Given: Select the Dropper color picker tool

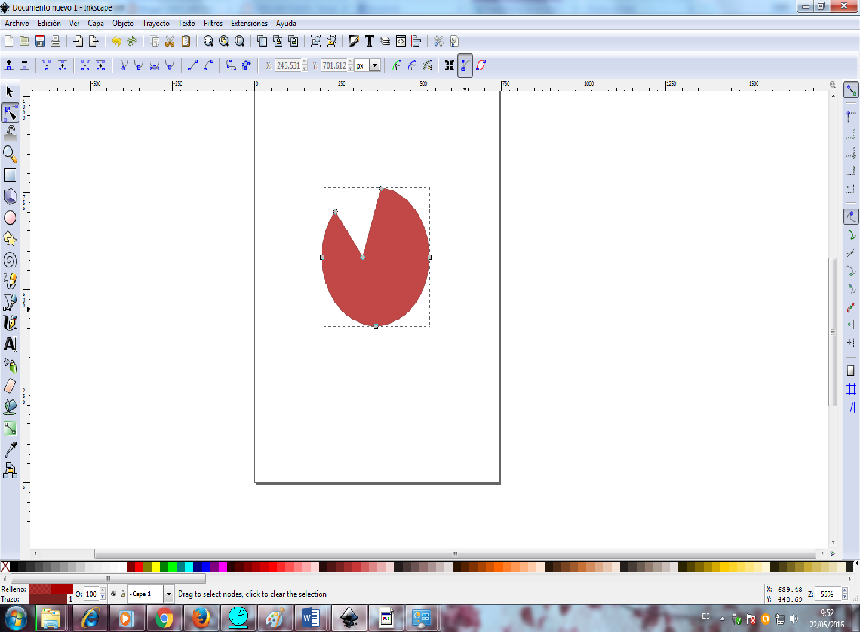Looking at the screenshot, I should (x=10, y=450).
